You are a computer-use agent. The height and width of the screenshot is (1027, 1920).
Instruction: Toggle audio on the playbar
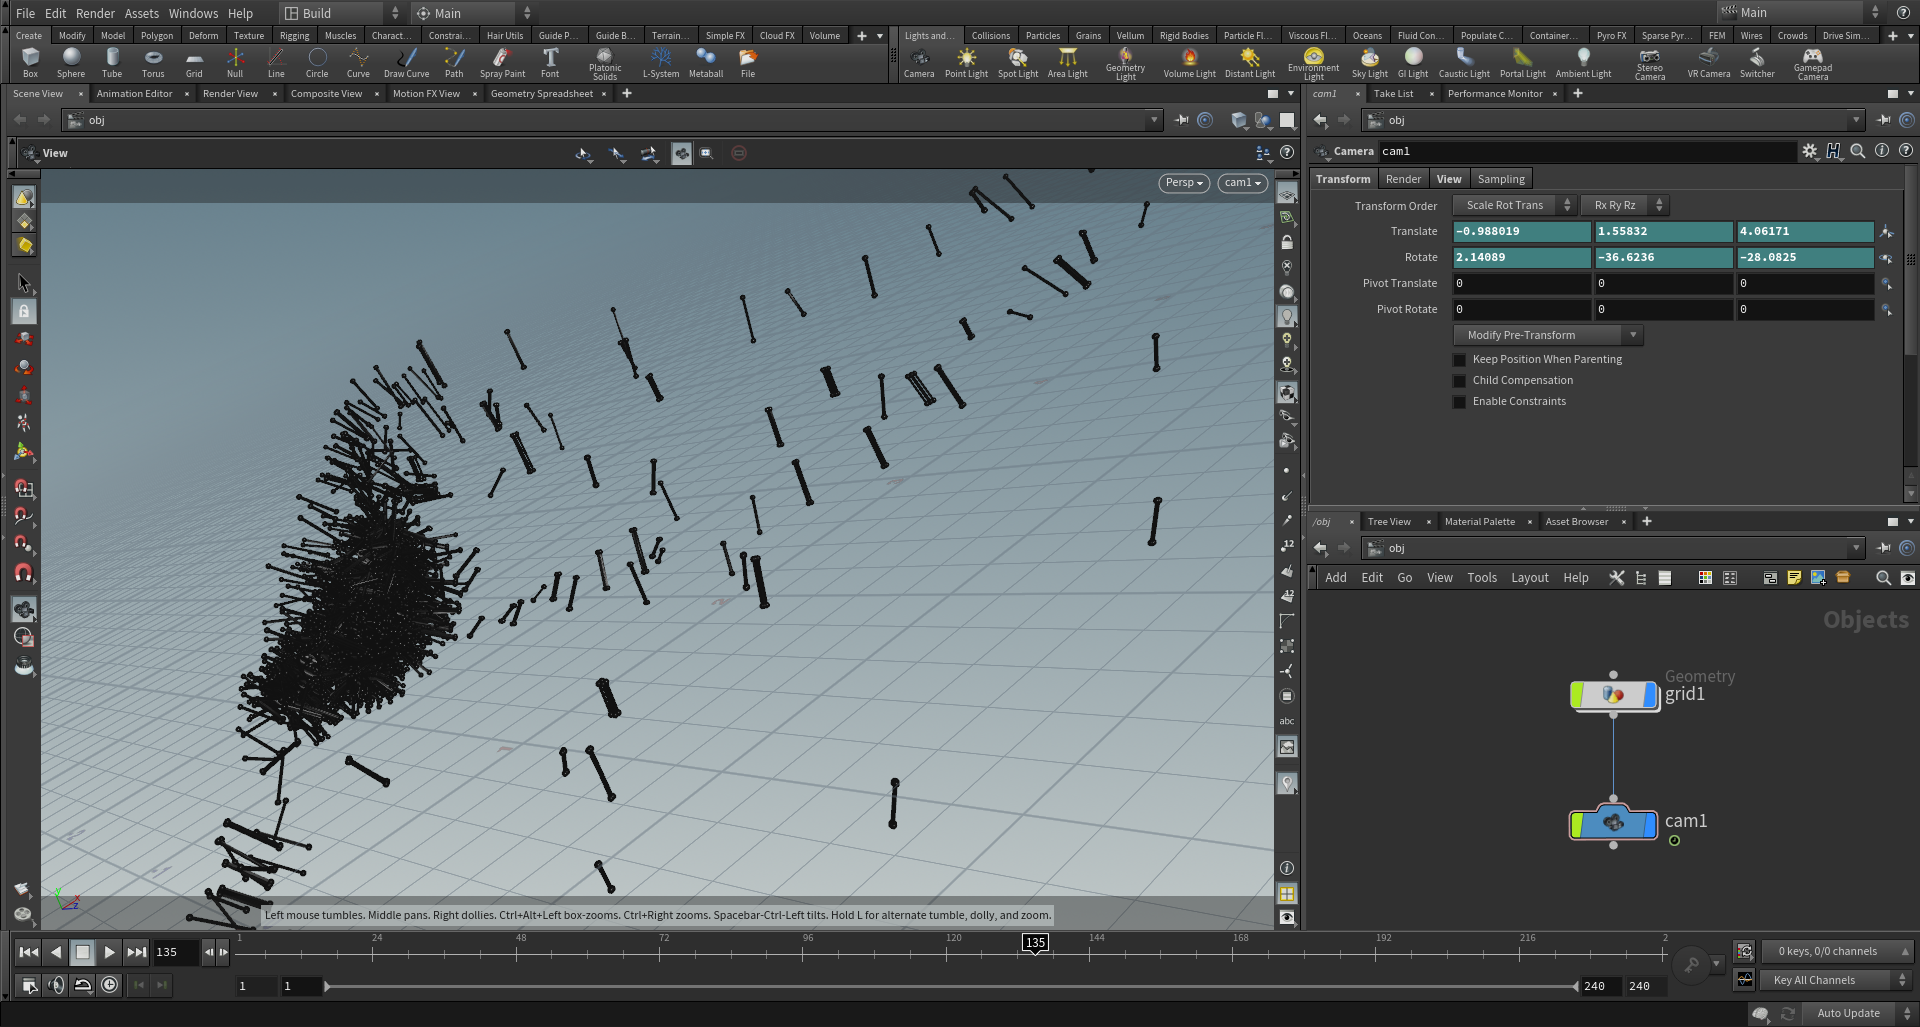pyautogui.click(x=56, y=985)
